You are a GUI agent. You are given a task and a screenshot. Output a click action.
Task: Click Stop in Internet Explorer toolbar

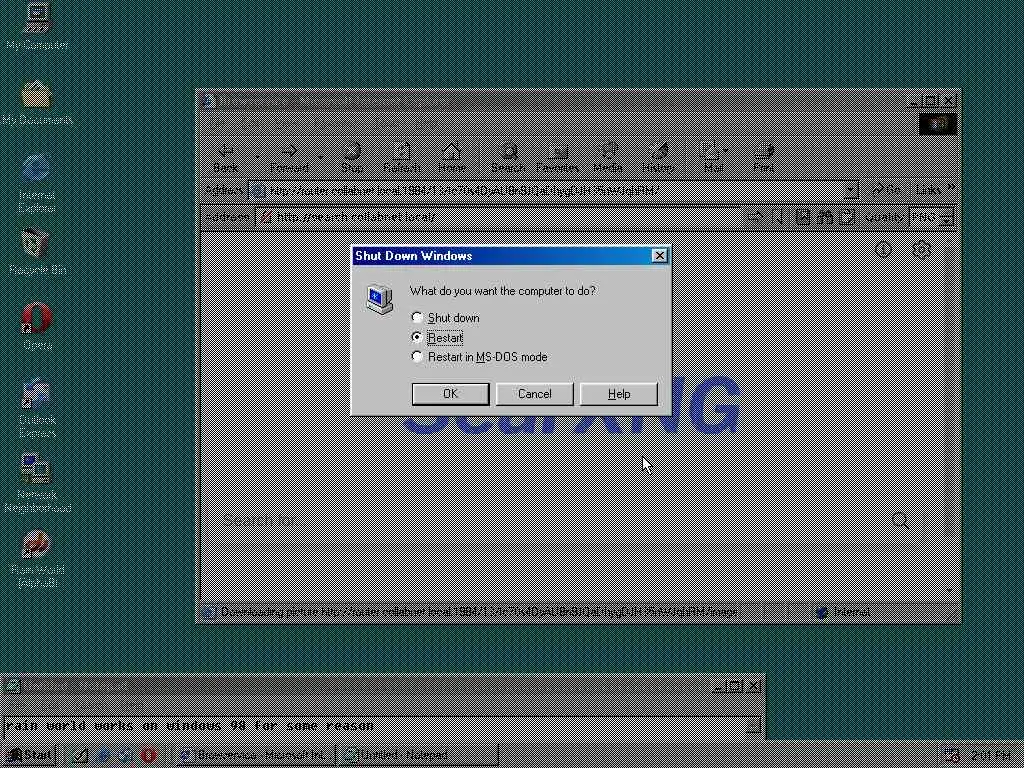point(352,157)
